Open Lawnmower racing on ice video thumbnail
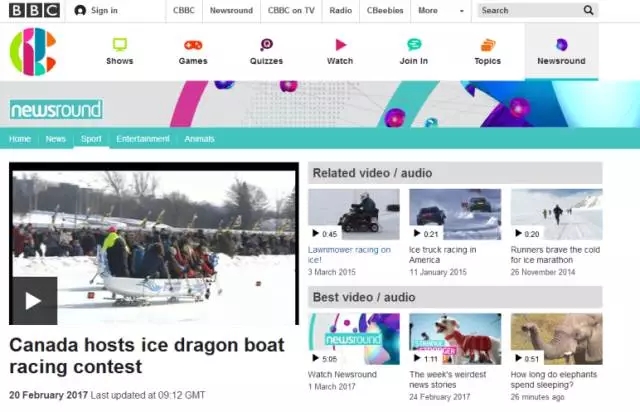640x412 pixels. [353, 214]
